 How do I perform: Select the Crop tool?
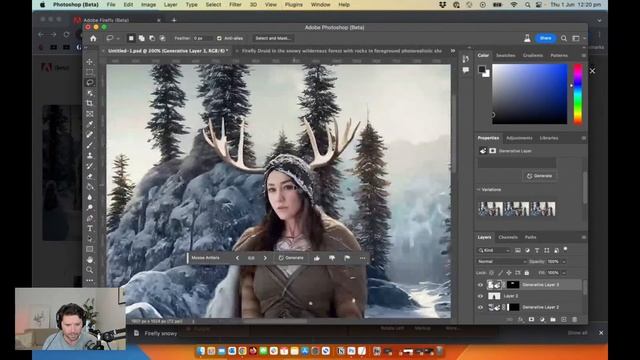90,103
